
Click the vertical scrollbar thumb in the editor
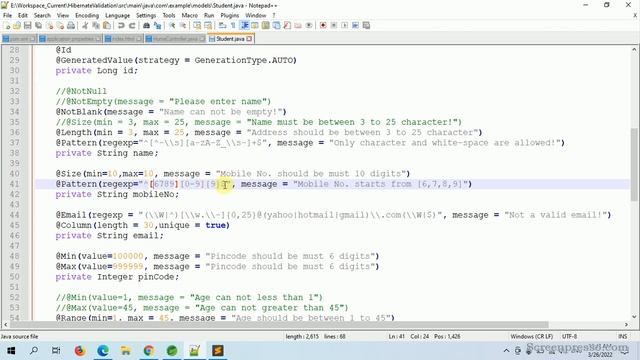click(x=634, y=164)
